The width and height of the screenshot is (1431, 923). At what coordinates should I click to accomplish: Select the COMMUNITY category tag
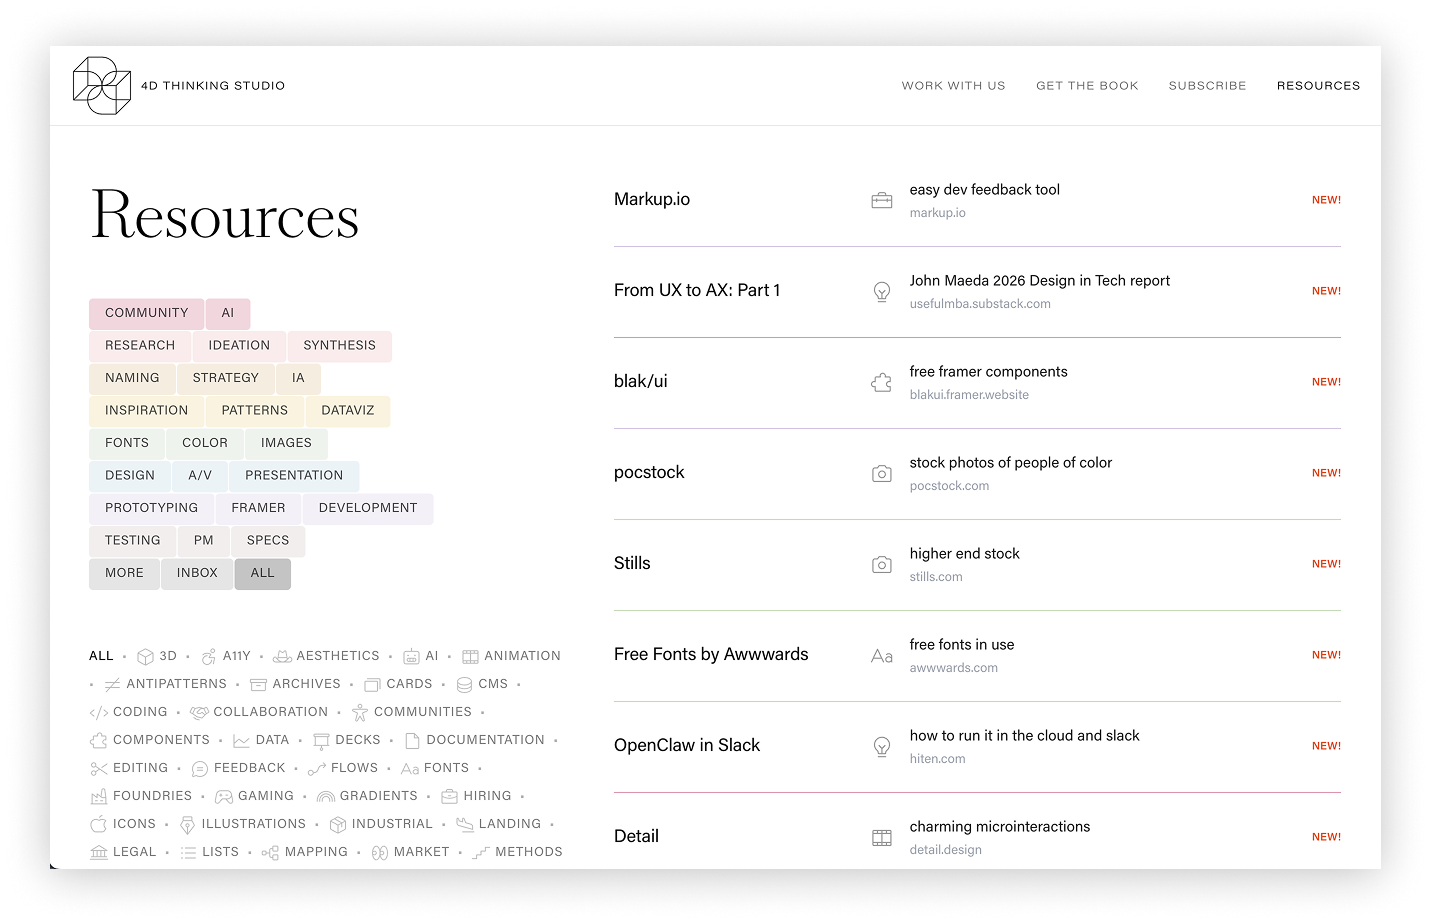pos(146,313)
